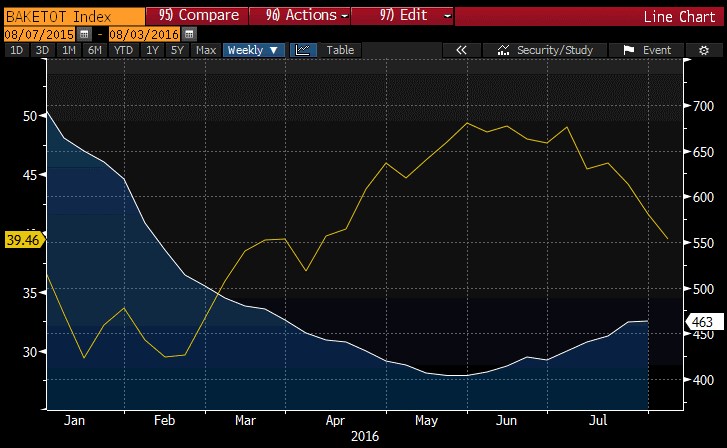The image size is (727, 448).
Task: Open the start date calendar picker icon
Action: pyautogui.click(x=83, y=34)
